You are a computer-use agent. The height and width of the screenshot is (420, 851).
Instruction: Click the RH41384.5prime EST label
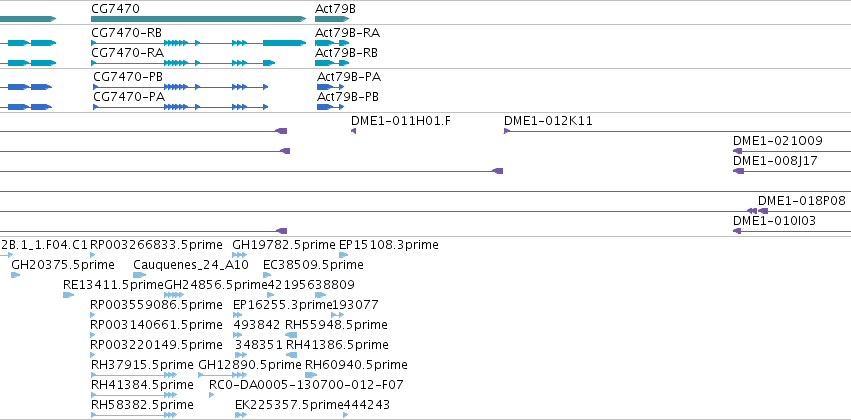142,385
